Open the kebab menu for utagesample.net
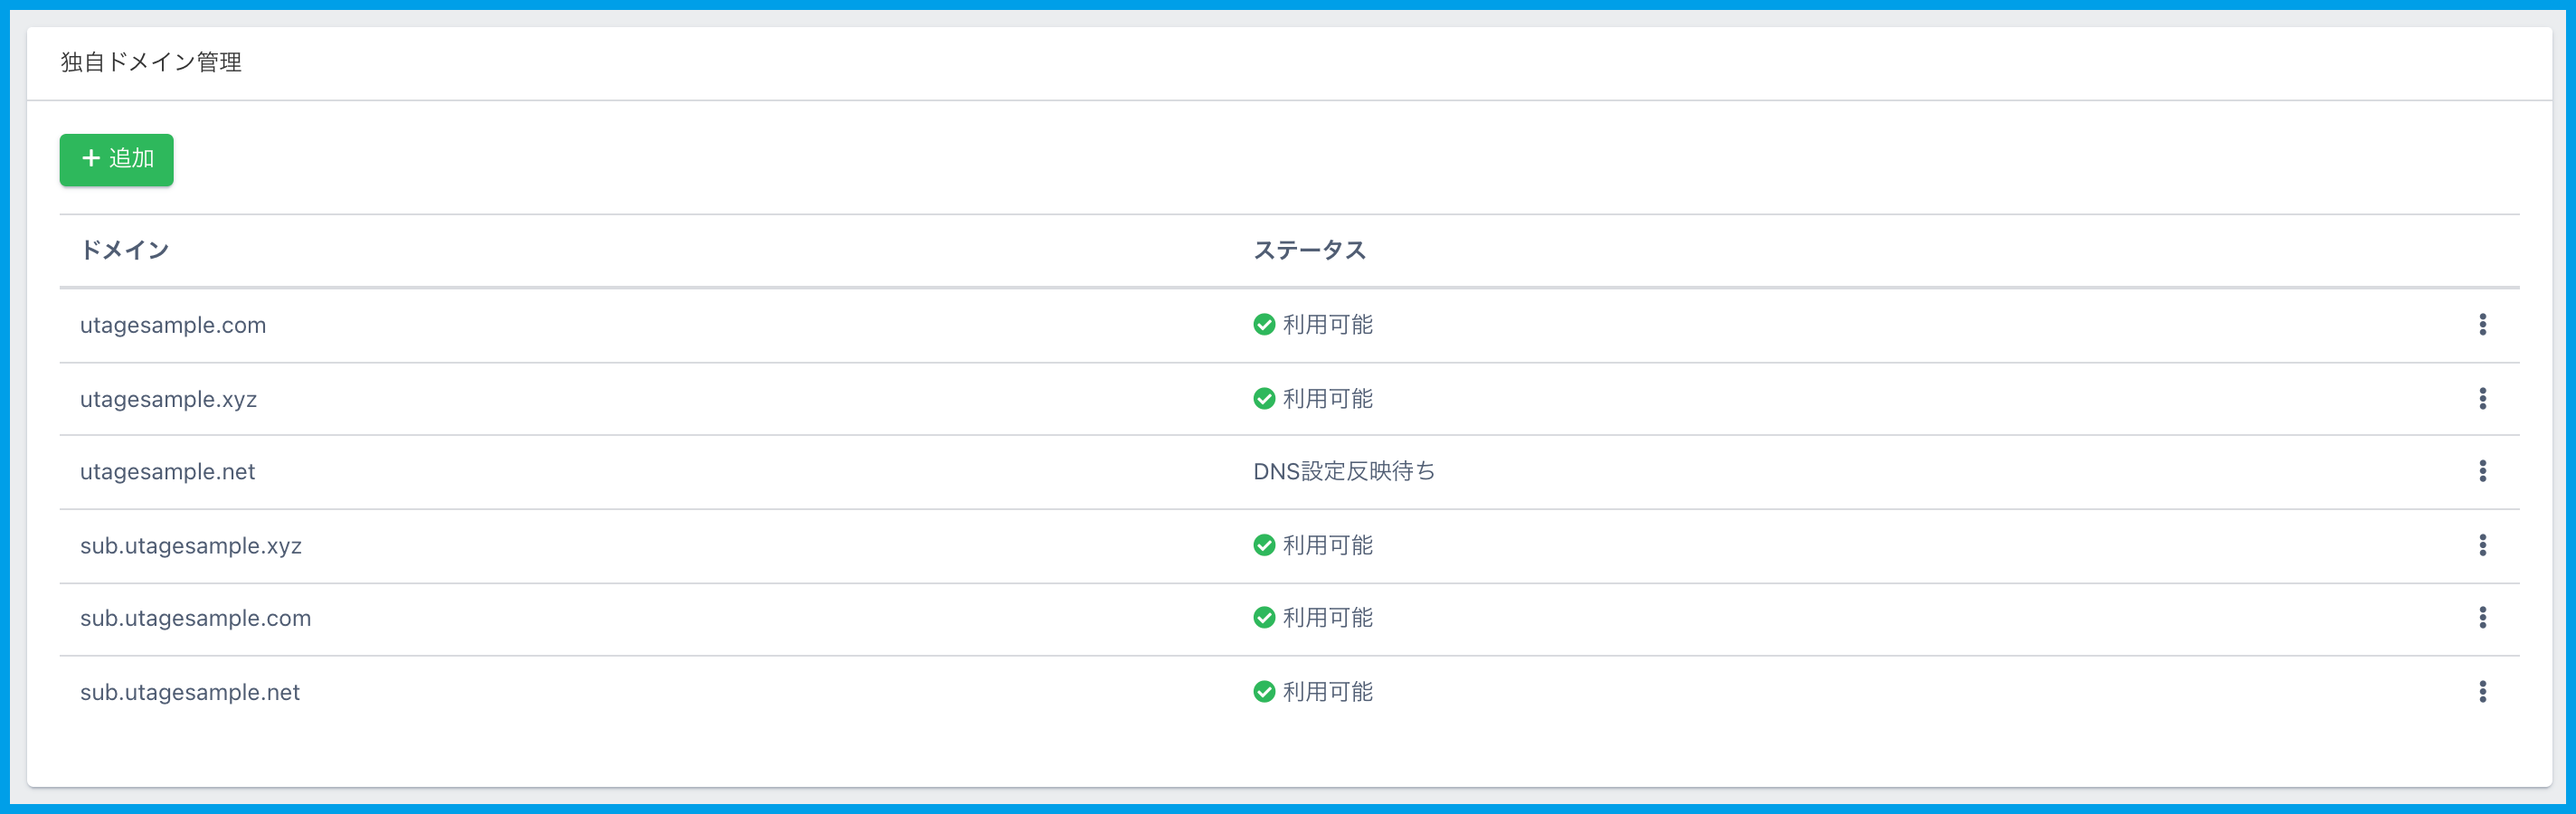The height and width of the screenshot is (814, 2576). click(x=2482, y=471)
